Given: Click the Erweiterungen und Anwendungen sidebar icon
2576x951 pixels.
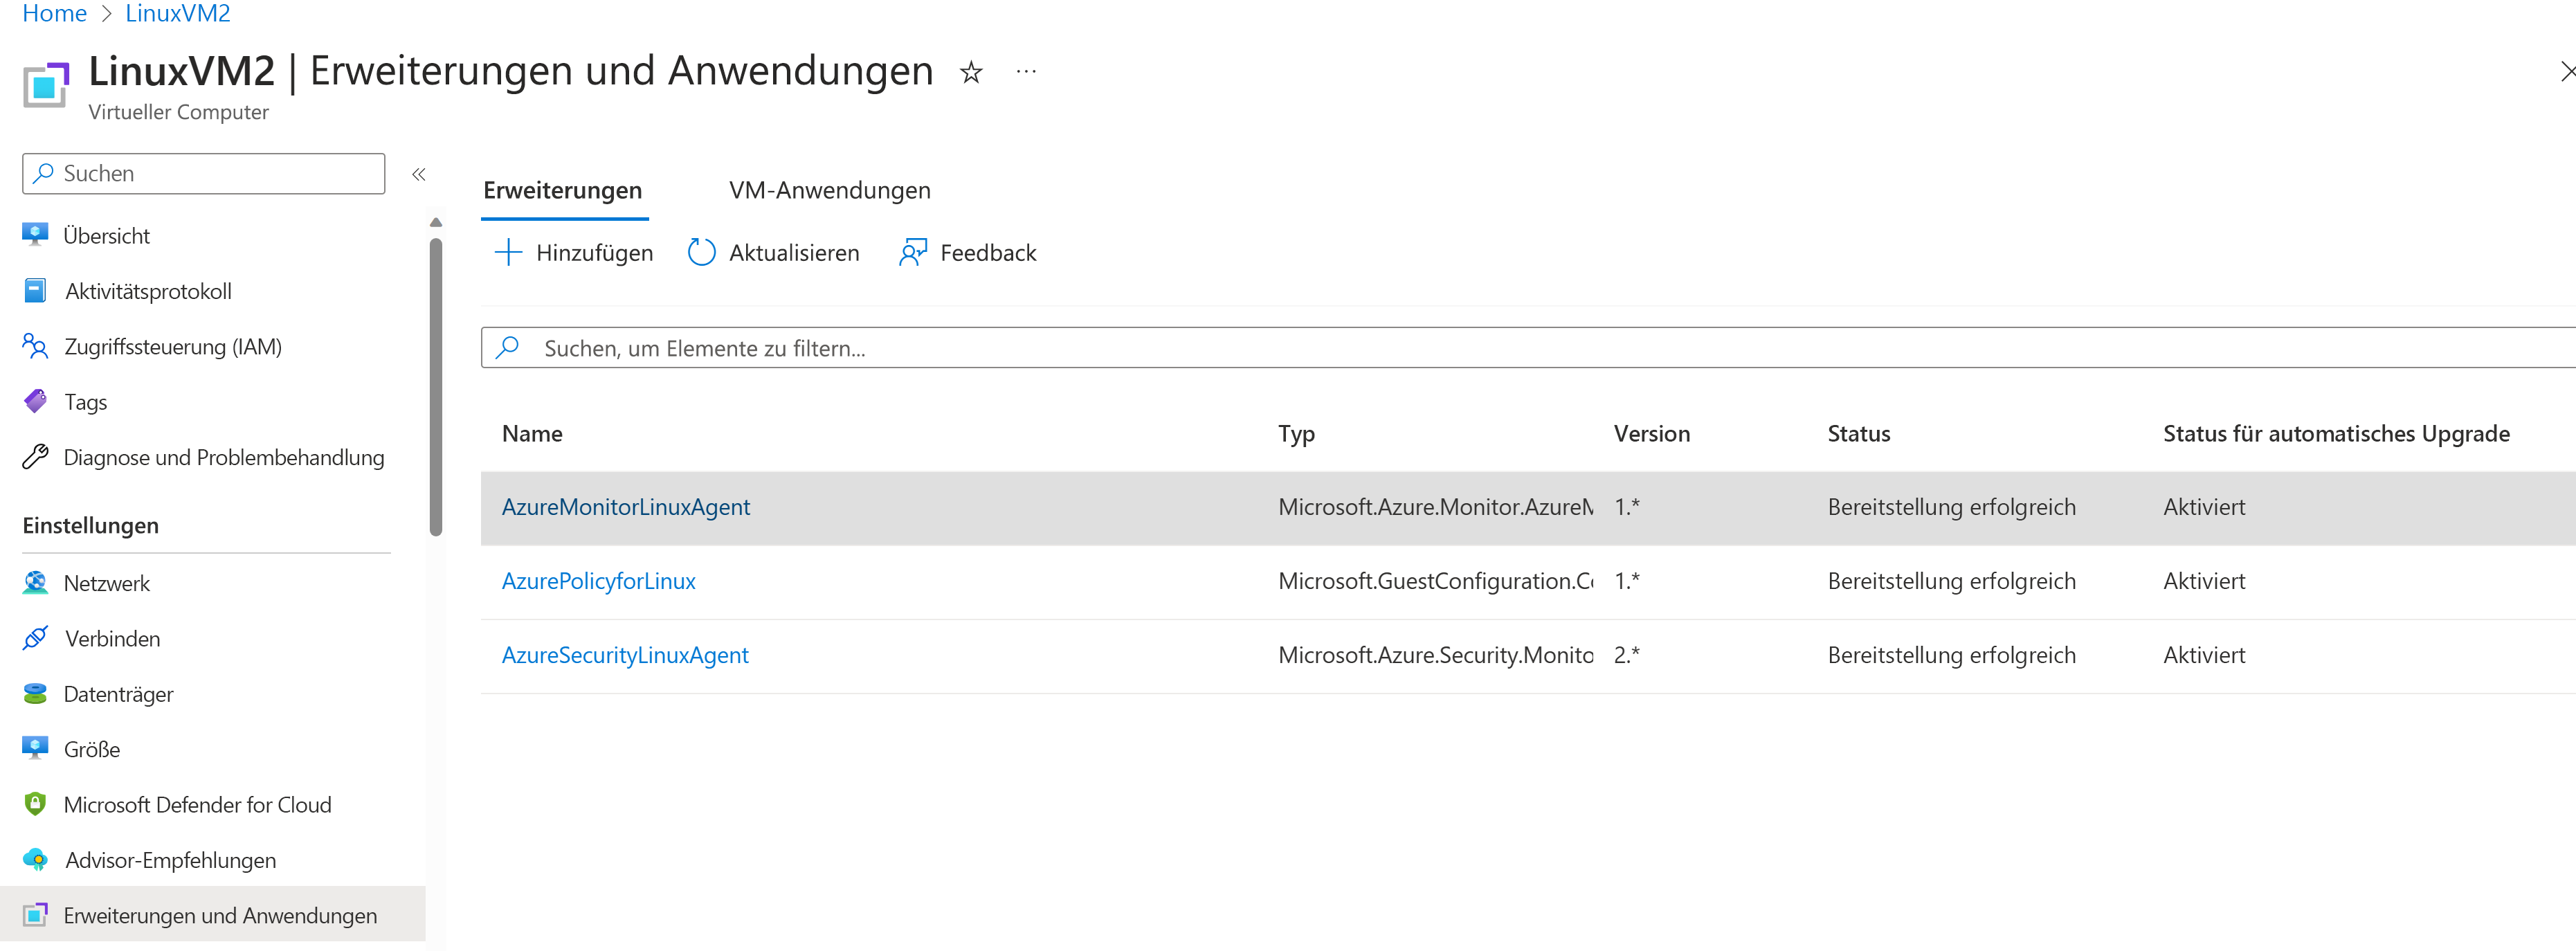Looking at the screenshot, I should point(35,915).
